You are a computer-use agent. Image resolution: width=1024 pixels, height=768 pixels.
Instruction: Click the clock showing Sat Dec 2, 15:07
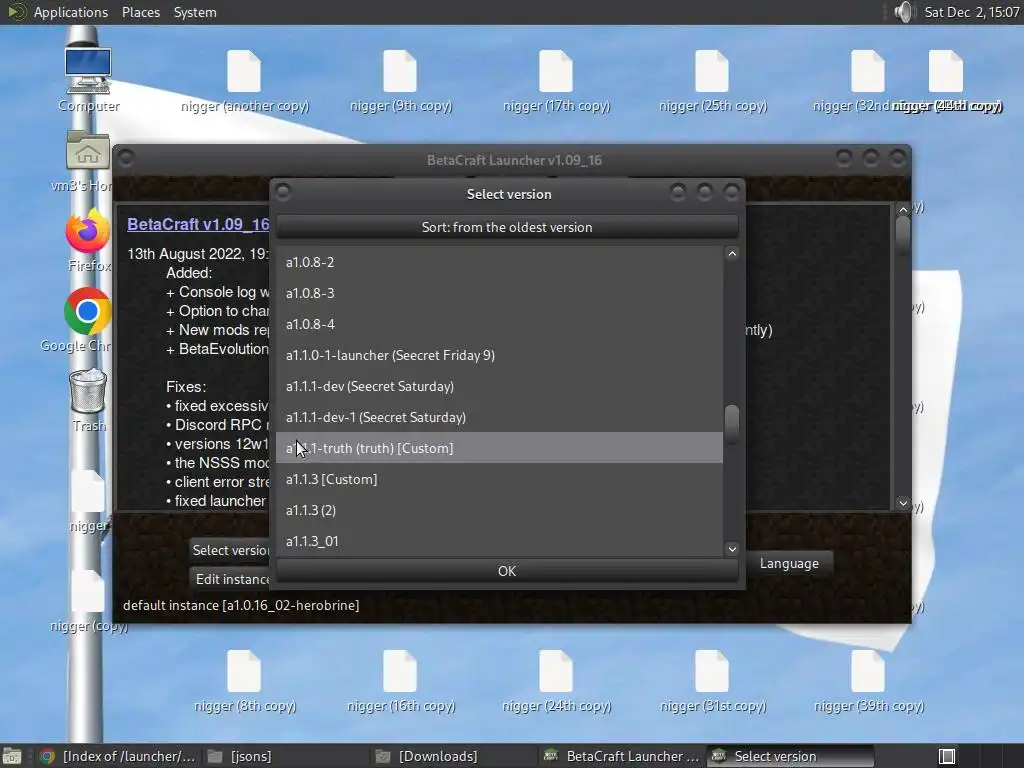coord(972,12)
